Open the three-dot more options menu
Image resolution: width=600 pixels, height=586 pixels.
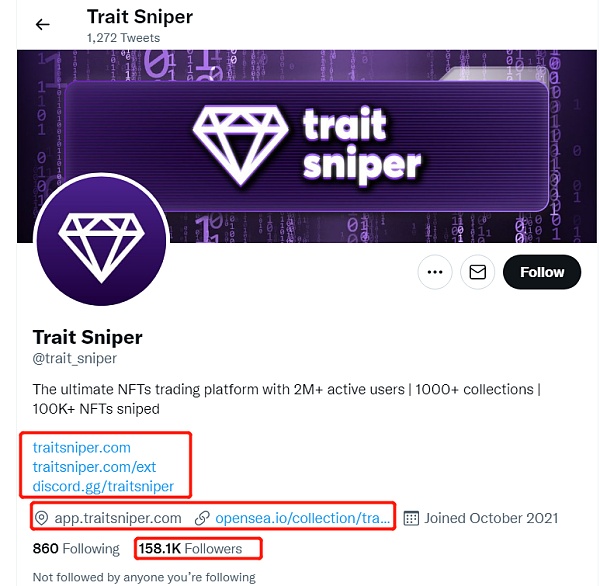pyautogui.click(x=435, y=272)
